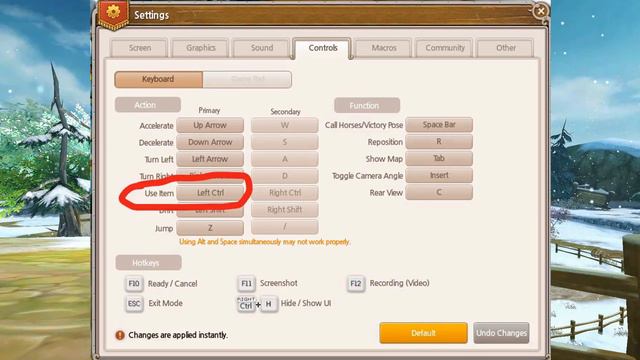The image size is (640, 360).
Task: Click the Settings gear icon
Action: click(113, 12)
